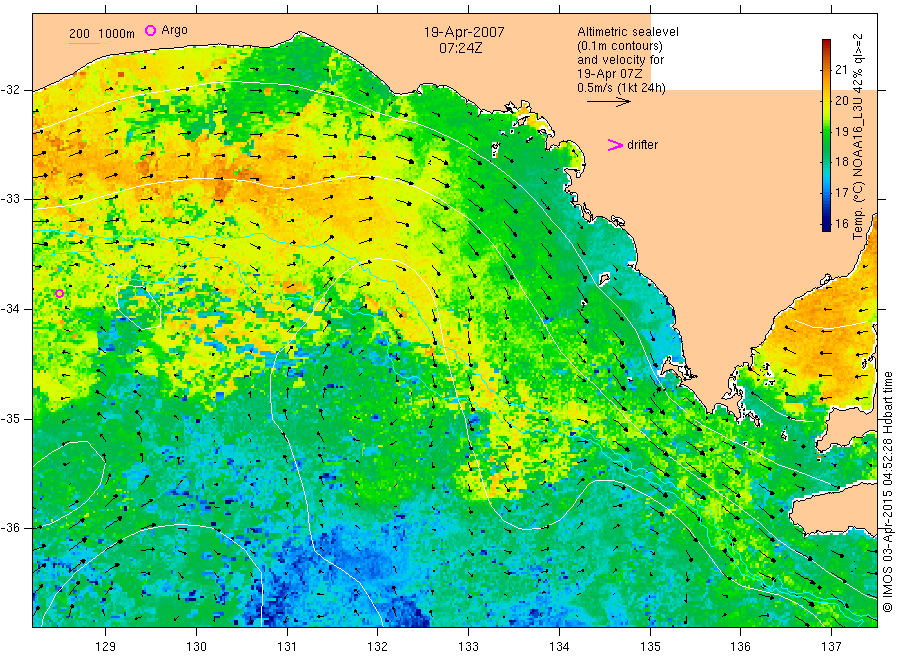Click the magenta drifter legend symbol
900x660 pixels.
point(615,145)
